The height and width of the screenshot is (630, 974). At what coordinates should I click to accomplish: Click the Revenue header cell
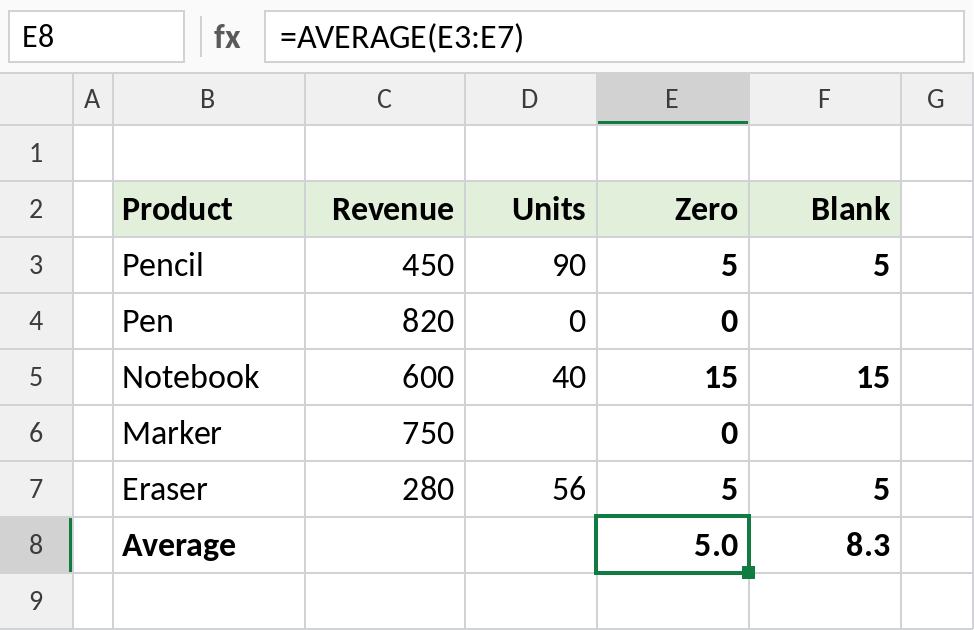point(385,209)
